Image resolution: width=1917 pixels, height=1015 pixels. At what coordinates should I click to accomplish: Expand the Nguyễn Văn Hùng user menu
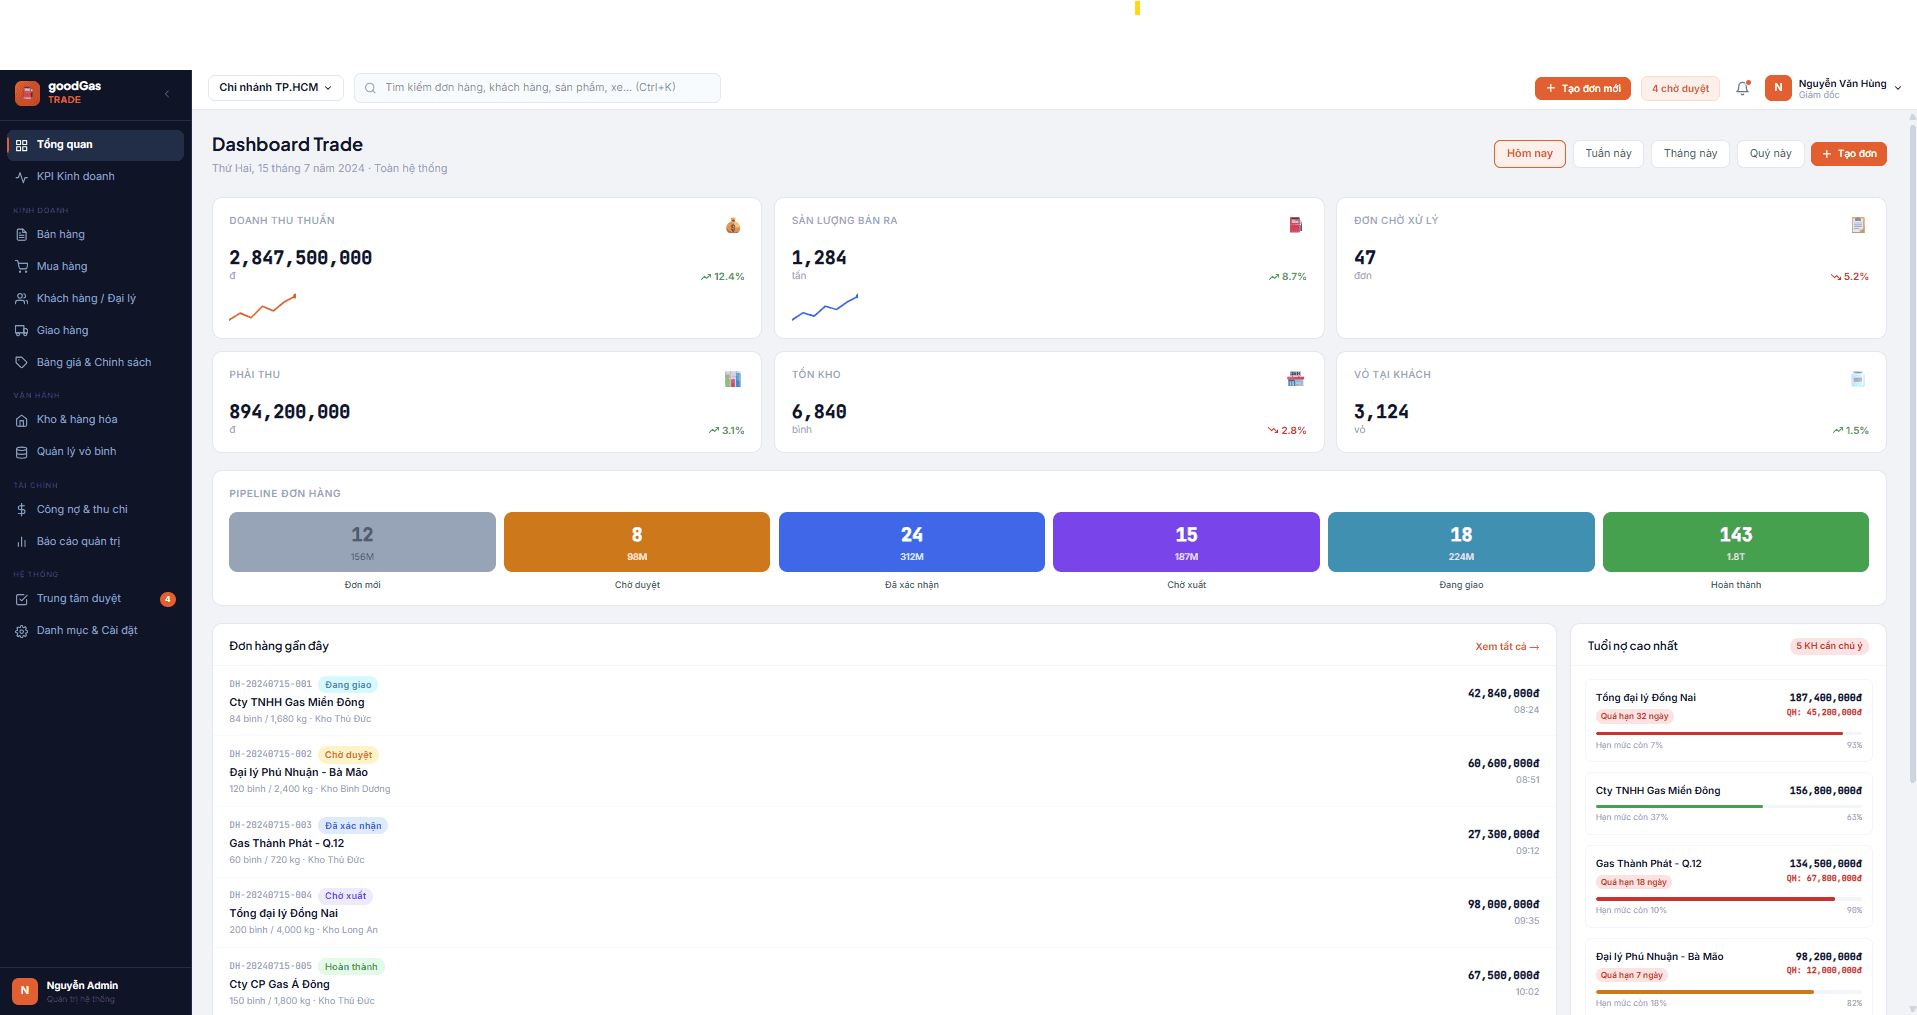click(1833, 88)
